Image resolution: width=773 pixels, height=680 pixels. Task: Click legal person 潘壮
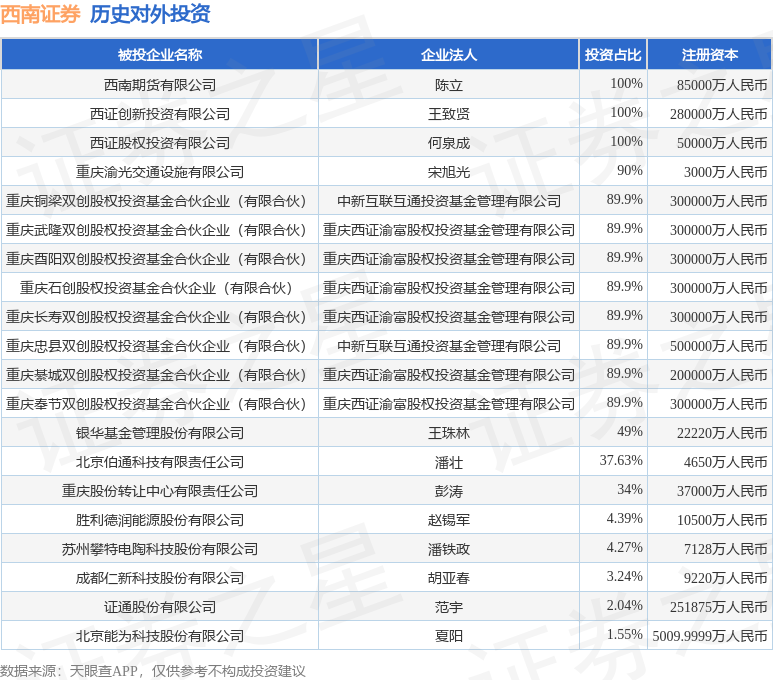pos(449,463)
